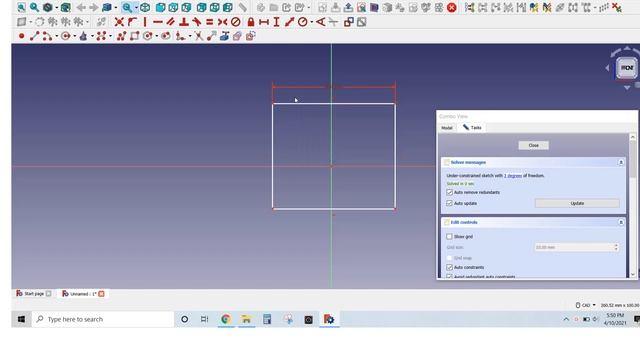Toggle Auto remove redundants checkbox
Viewport: 640px width, 360px height.
449,192
